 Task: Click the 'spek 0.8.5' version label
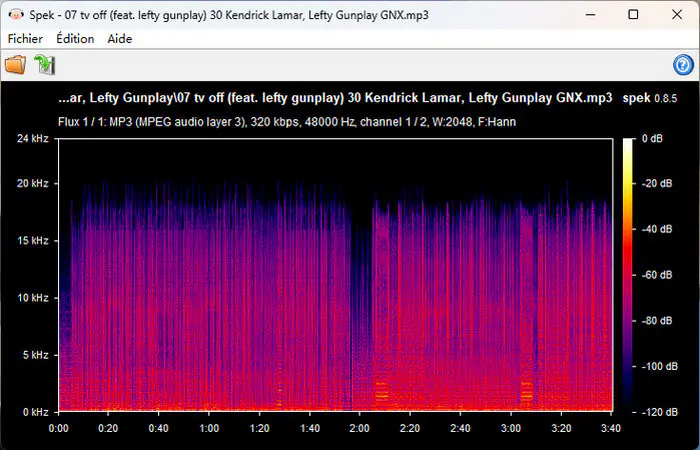(650, 98)
